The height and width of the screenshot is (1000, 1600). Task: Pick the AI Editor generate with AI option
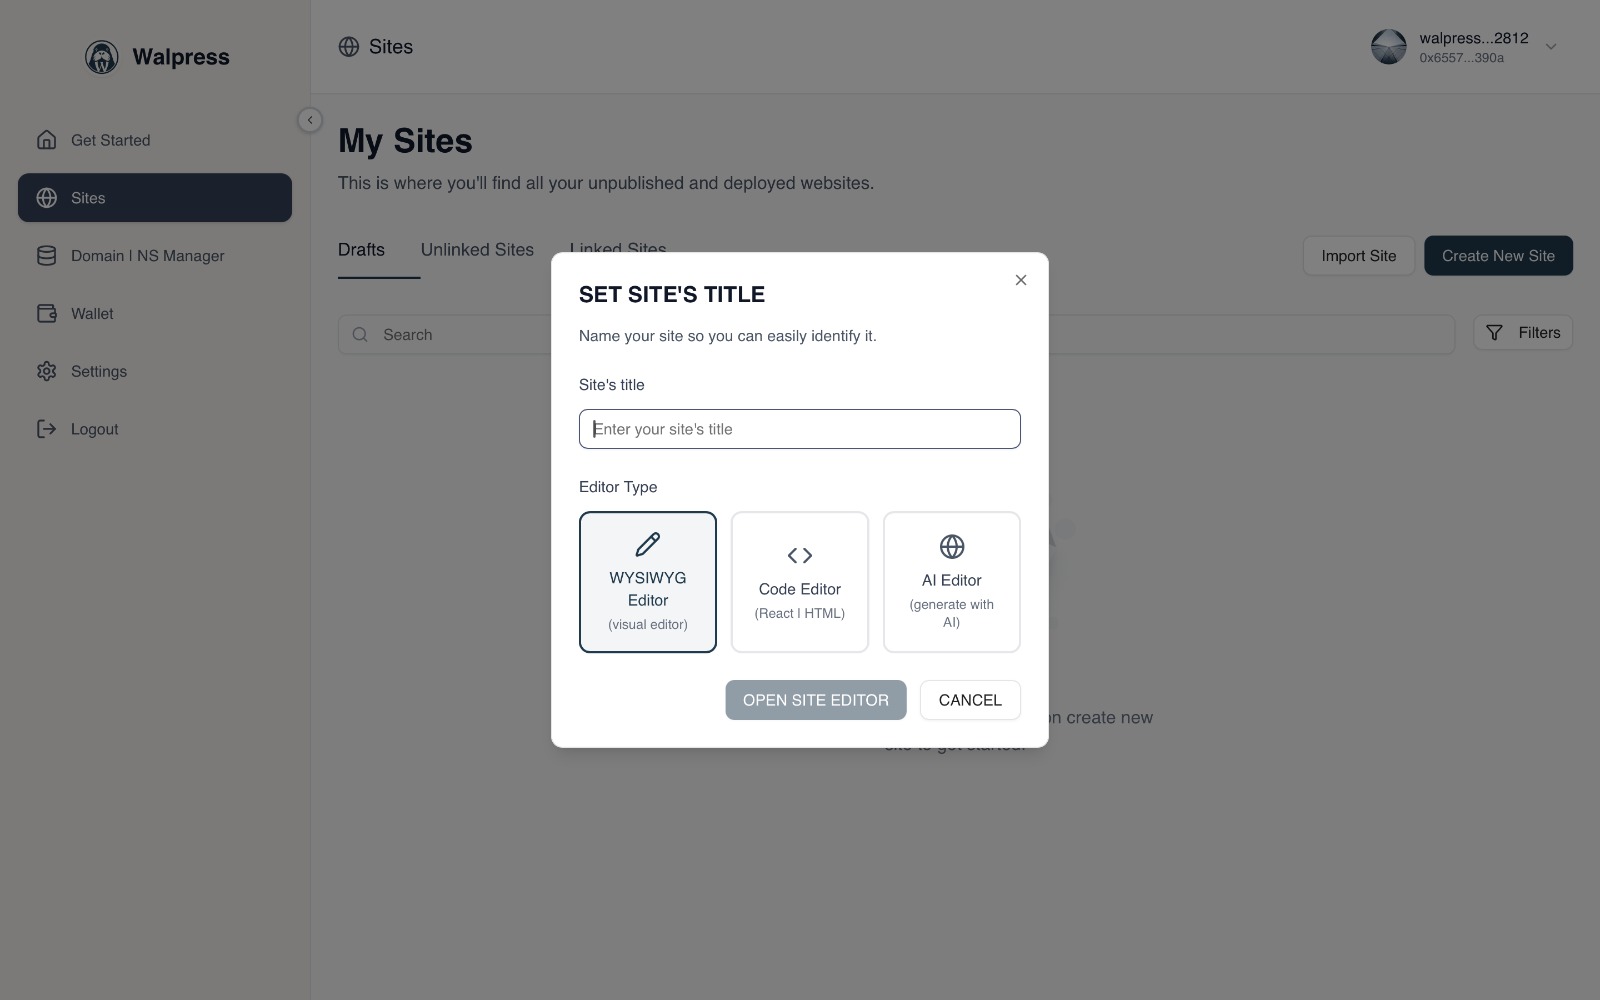pyautogui.click(x=951, y=581)
